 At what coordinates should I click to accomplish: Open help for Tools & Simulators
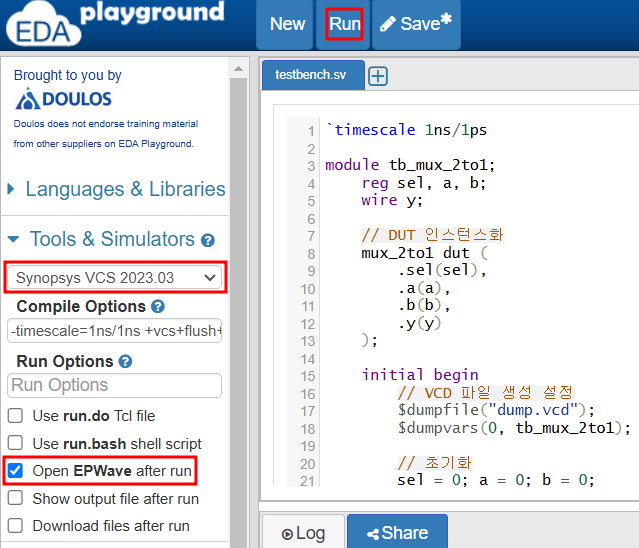pyautogui.click(x=208, y=240)
